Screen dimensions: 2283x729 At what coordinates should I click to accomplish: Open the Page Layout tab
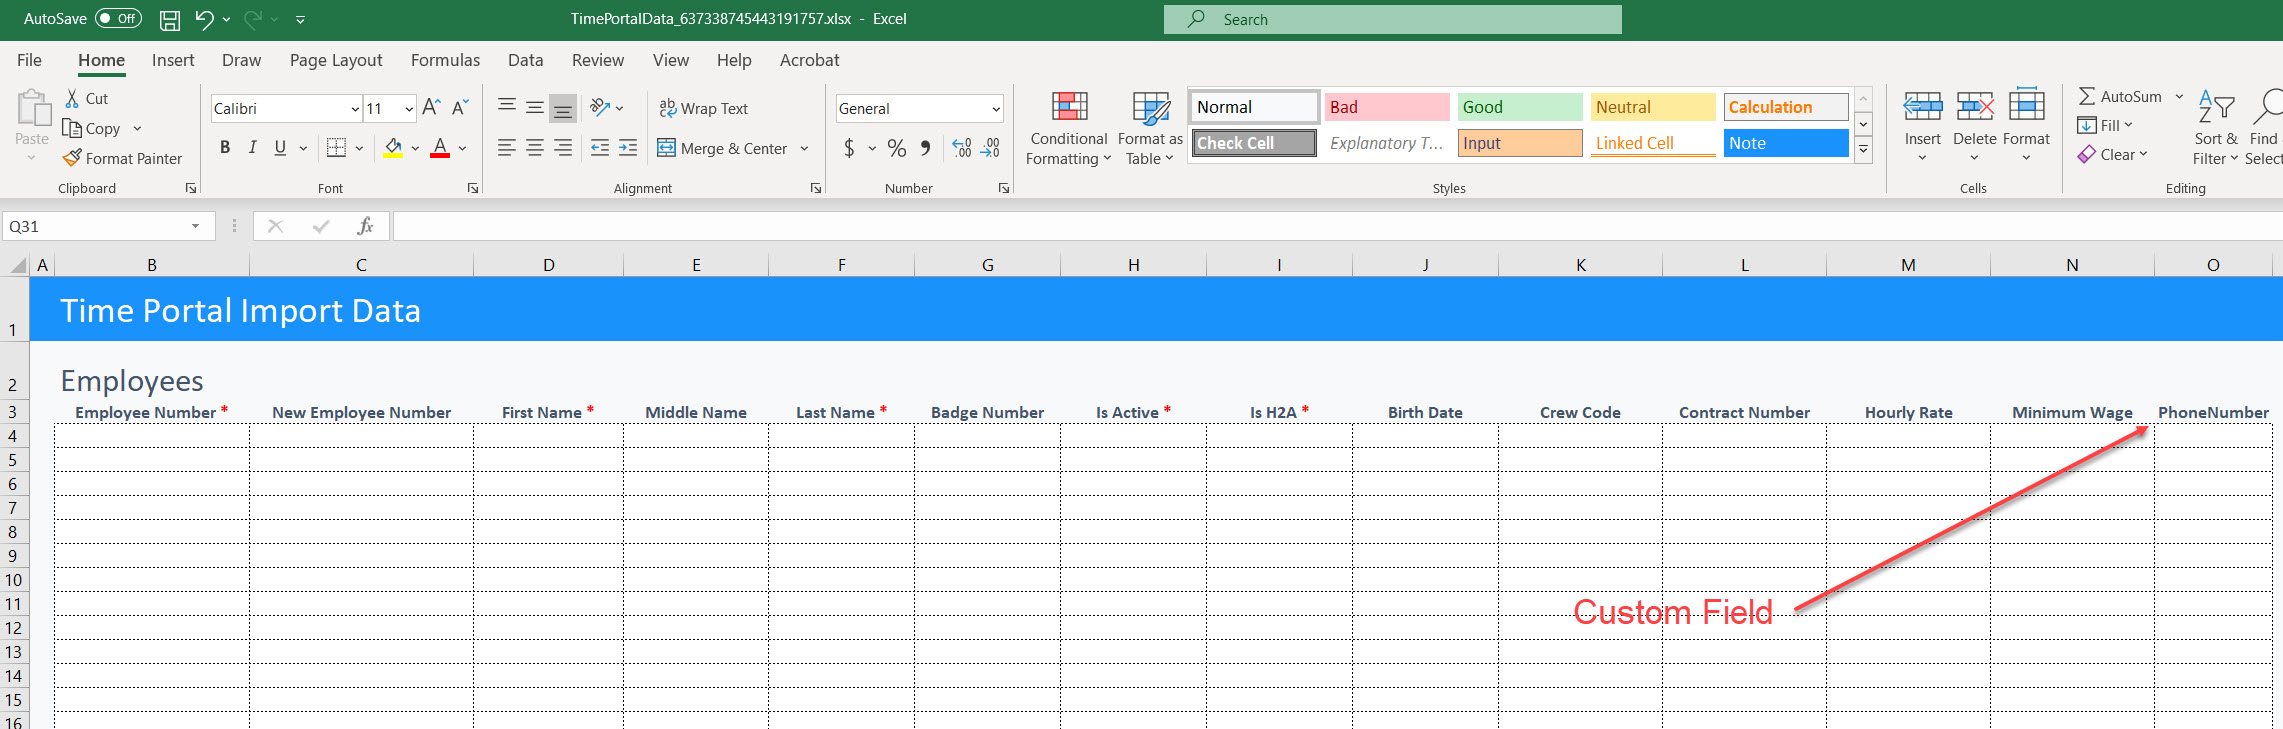(x=336, y=60)
